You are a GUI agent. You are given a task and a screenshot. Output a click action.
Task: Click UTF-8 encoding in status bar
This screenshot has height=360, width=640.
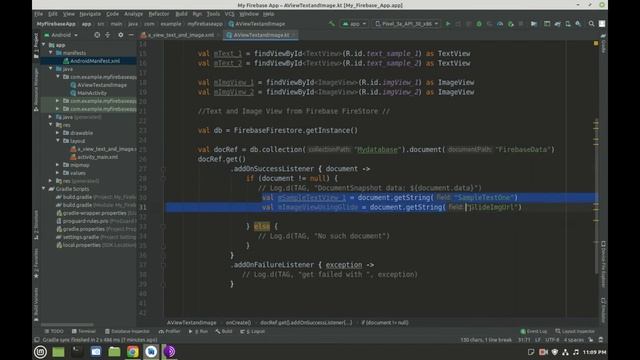(552, 340)
